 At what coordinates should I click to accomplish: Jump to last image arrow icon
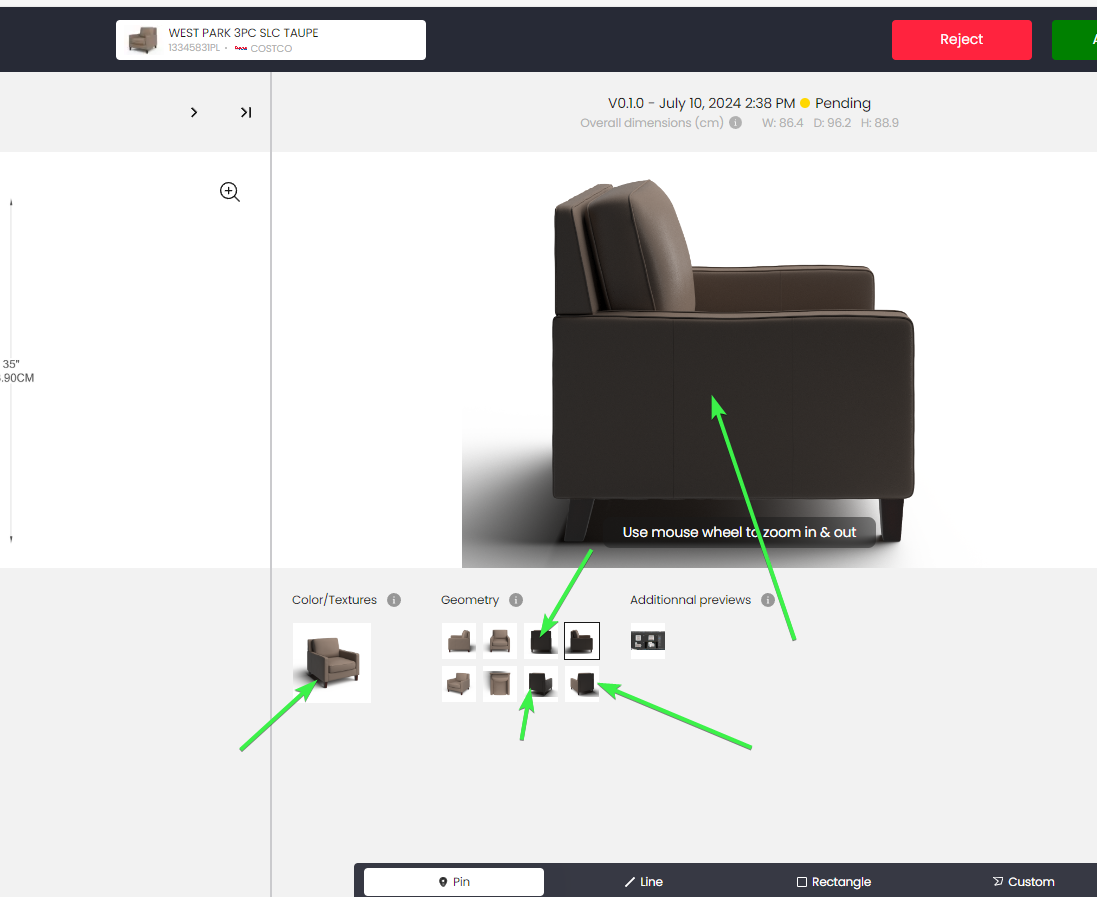pos(246,113)
